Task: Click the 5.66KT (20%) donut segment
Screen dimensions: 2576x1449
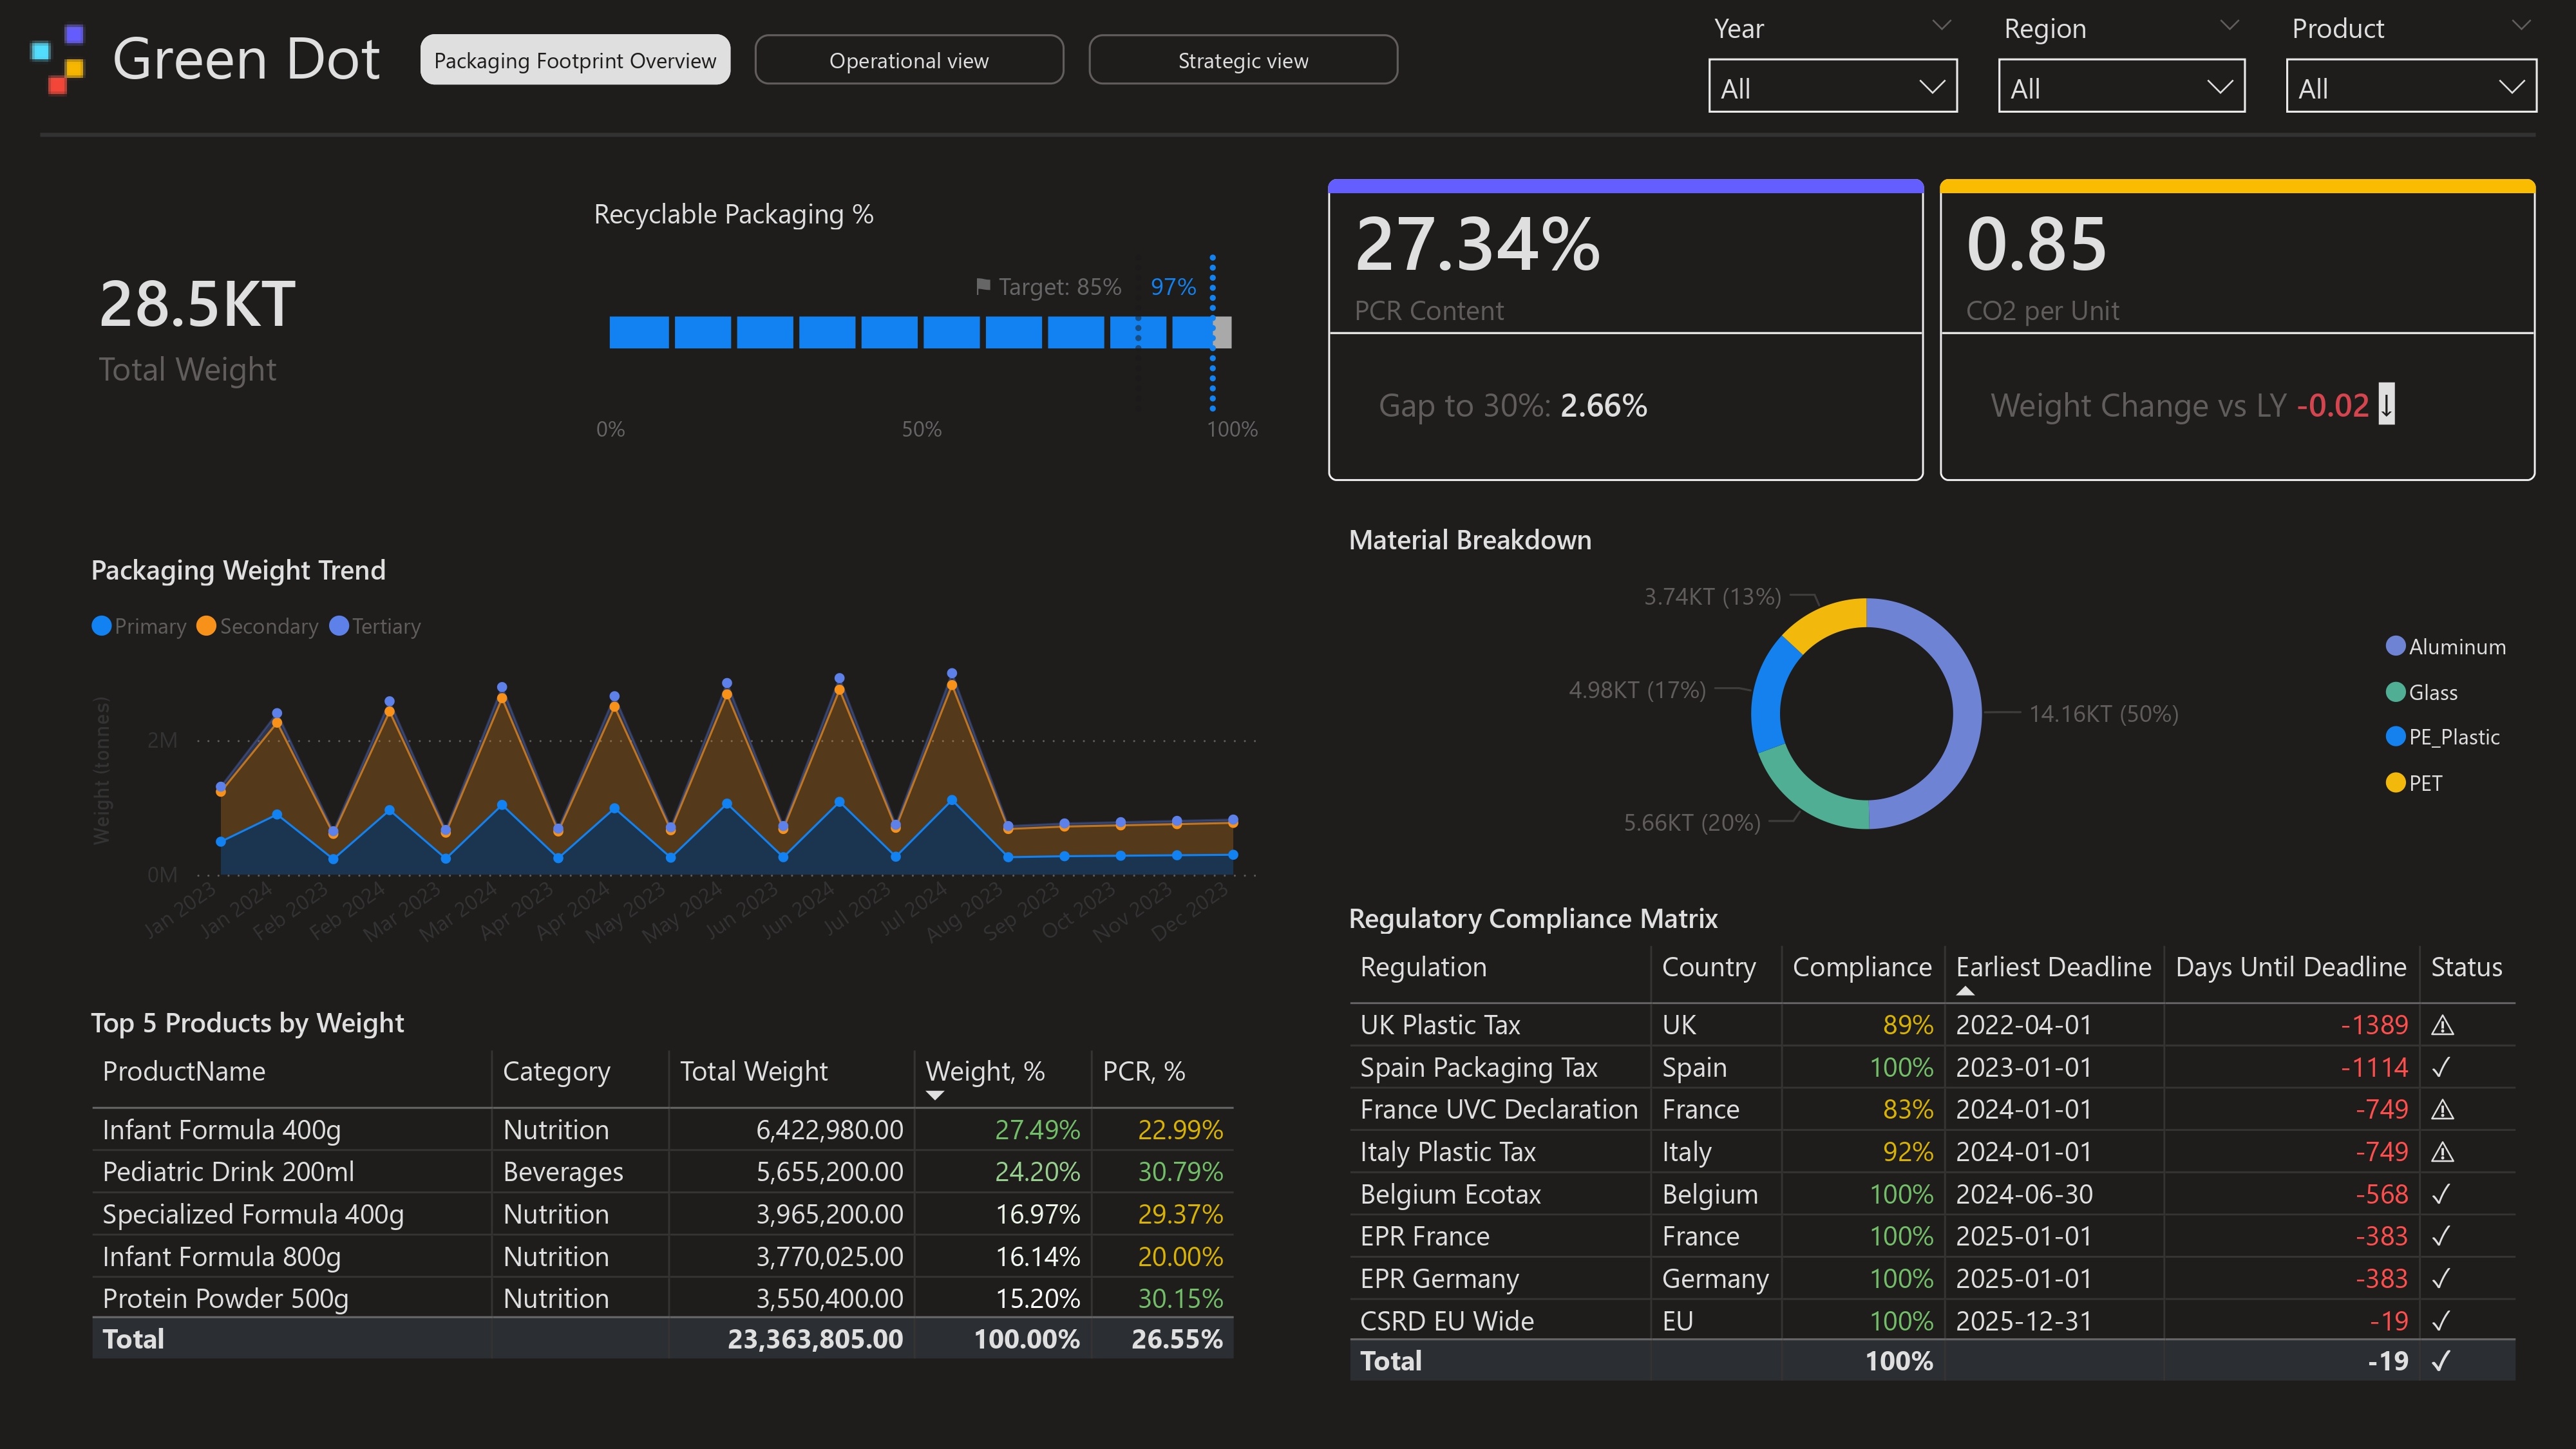Action: tap(1806, 795)
